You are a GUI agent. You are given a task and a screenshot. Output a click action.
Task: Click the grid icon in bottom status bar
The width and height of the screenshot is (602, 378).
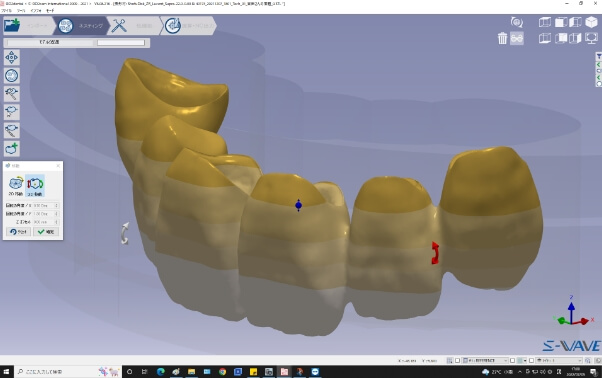449,360
